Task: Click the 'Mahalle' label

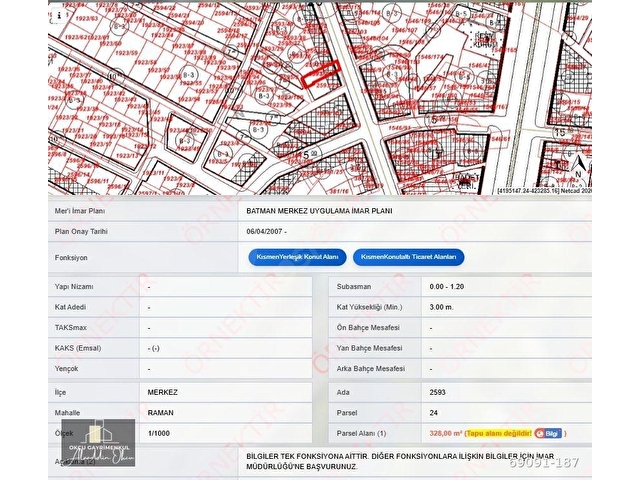Action: [x=67, y=413]
